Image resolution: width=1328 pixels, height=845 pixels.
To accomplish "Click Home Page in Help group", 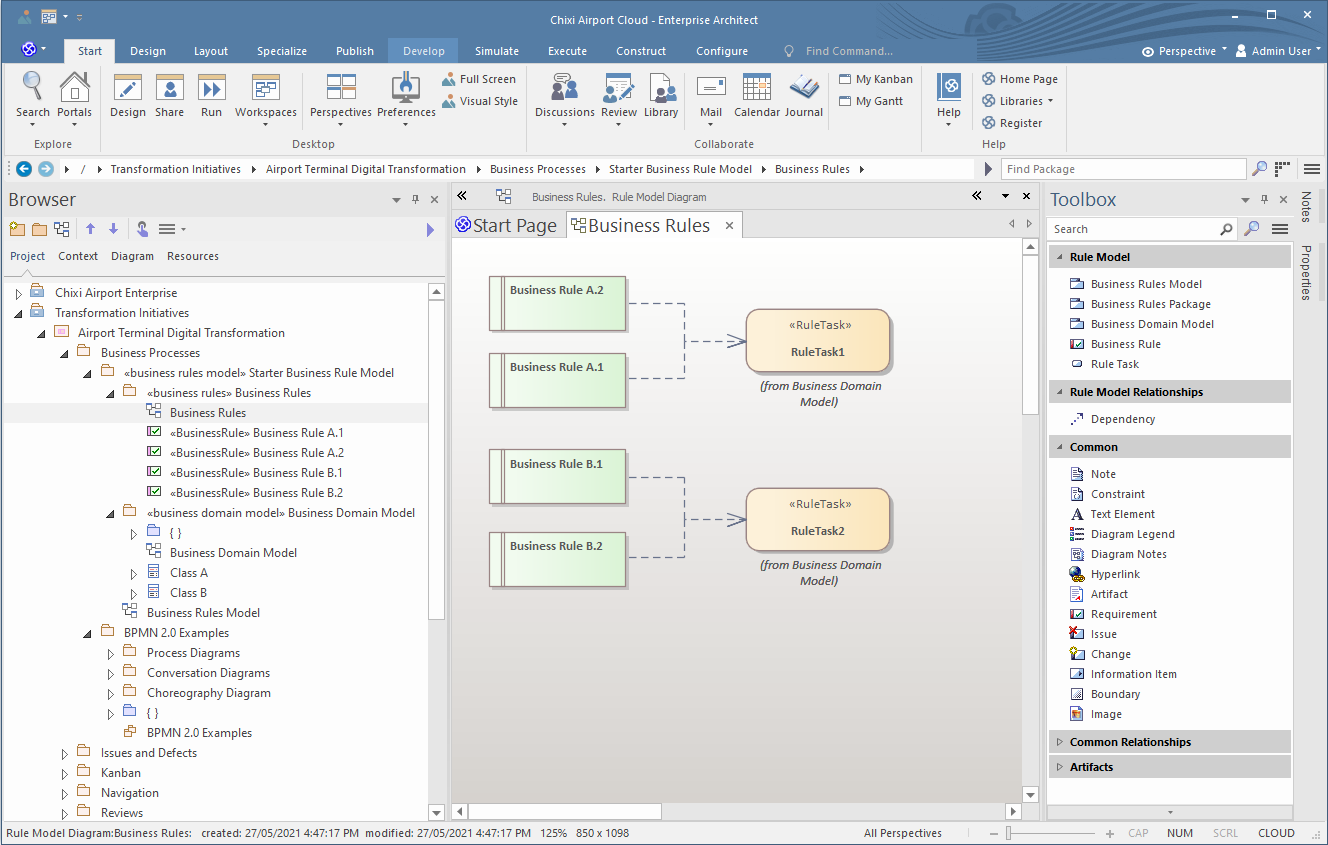I will (1019, 79).
